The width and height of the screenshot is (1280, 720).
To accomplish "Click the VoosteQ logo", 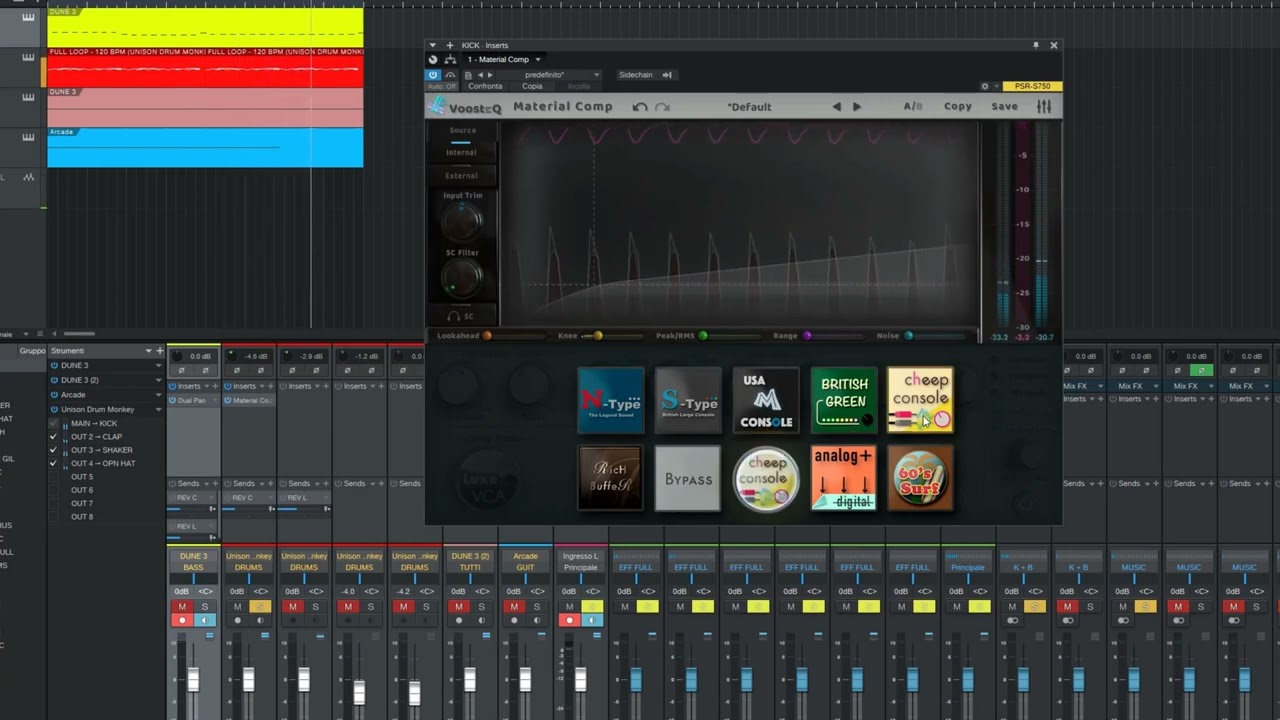I will 466,107.
